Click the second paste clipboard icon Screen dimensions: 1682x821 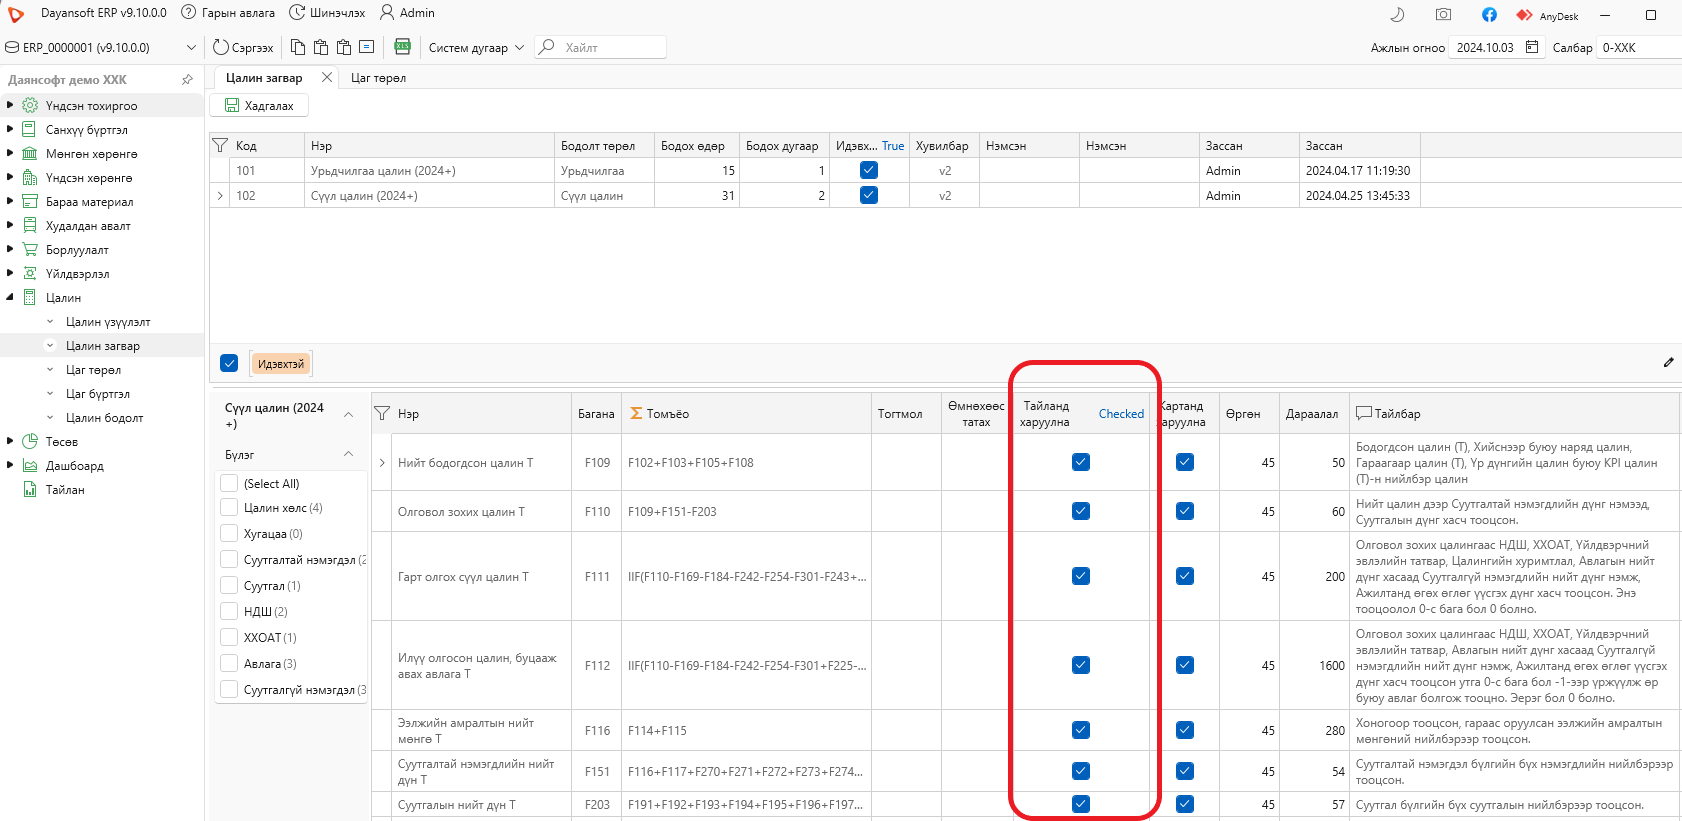pyautogui.click(x=344, y=47)
